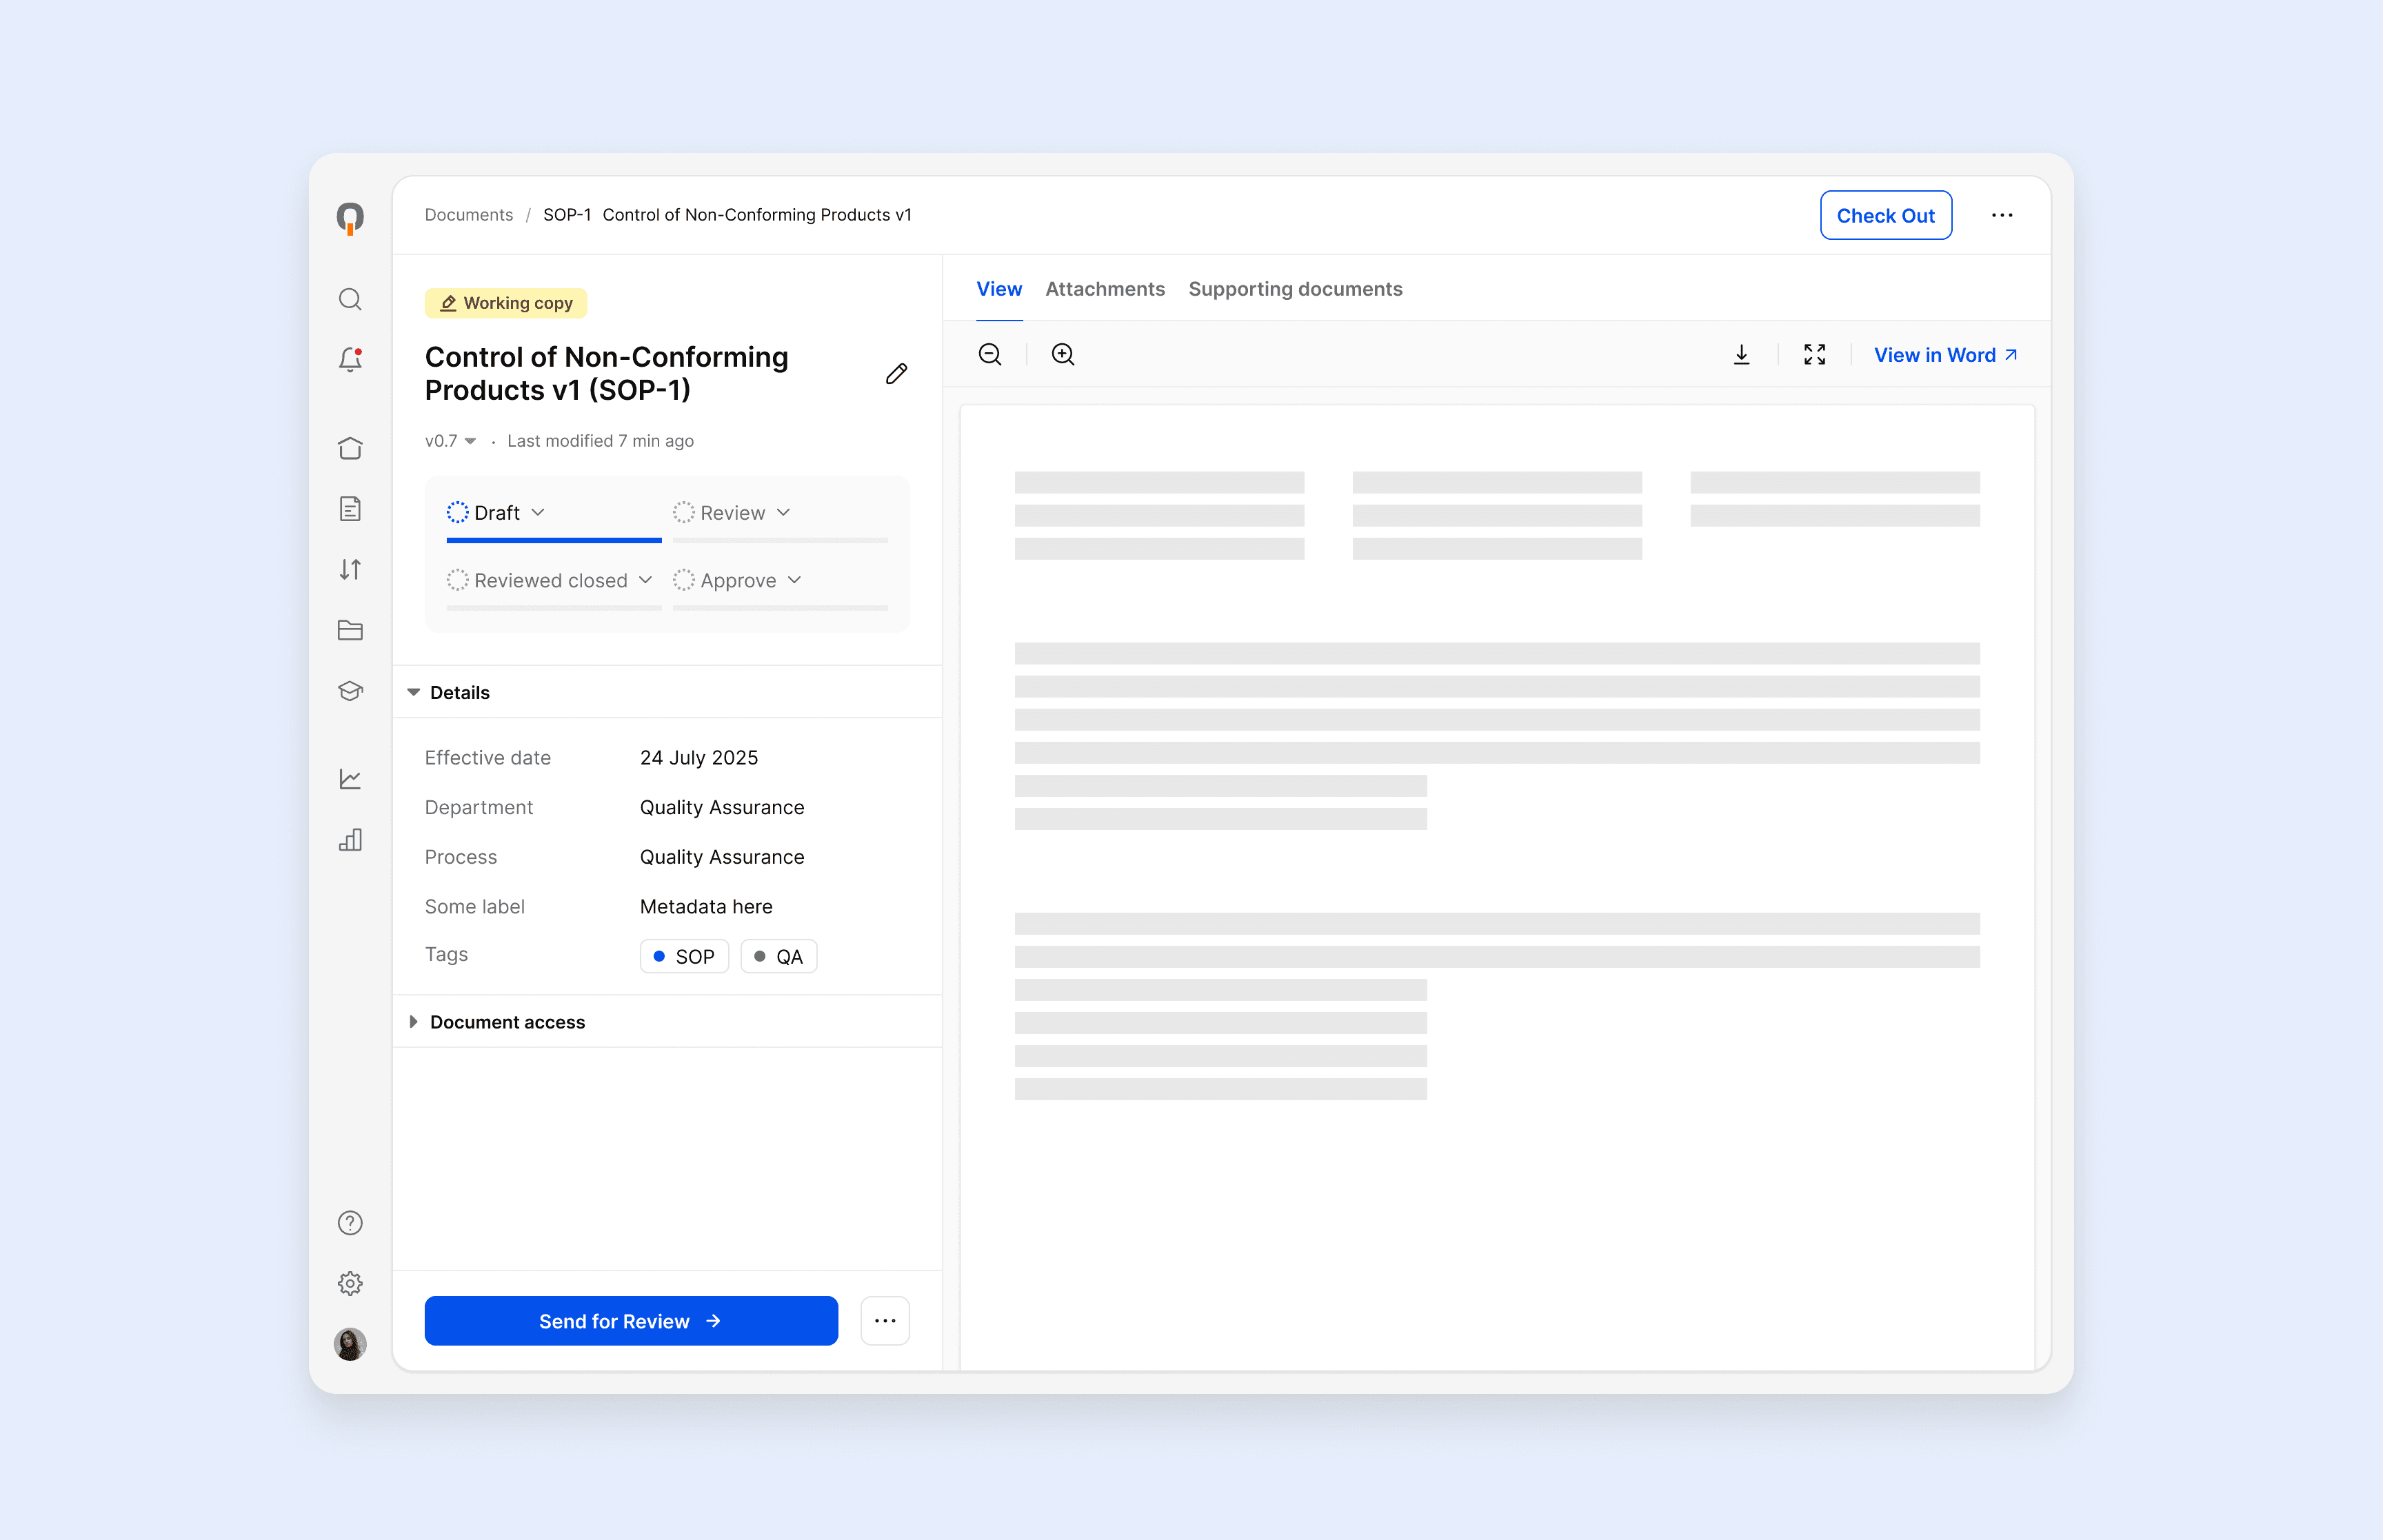Click the QA tag
The image size is (2383, 1540).
pyautogui.click(x=779, y=957)
